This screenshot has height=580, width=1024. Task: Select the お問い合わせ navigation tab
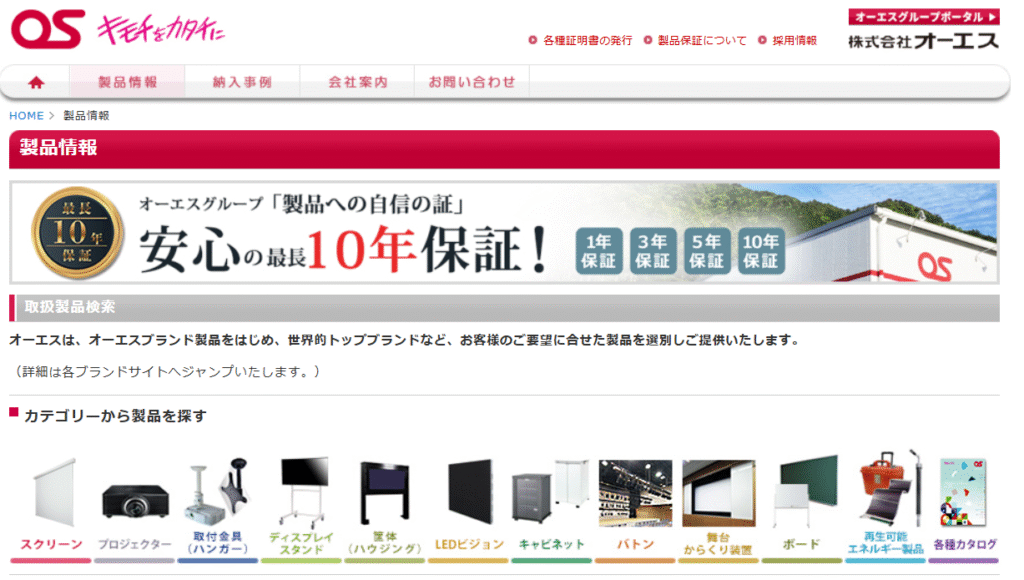(x=472, y=82)
